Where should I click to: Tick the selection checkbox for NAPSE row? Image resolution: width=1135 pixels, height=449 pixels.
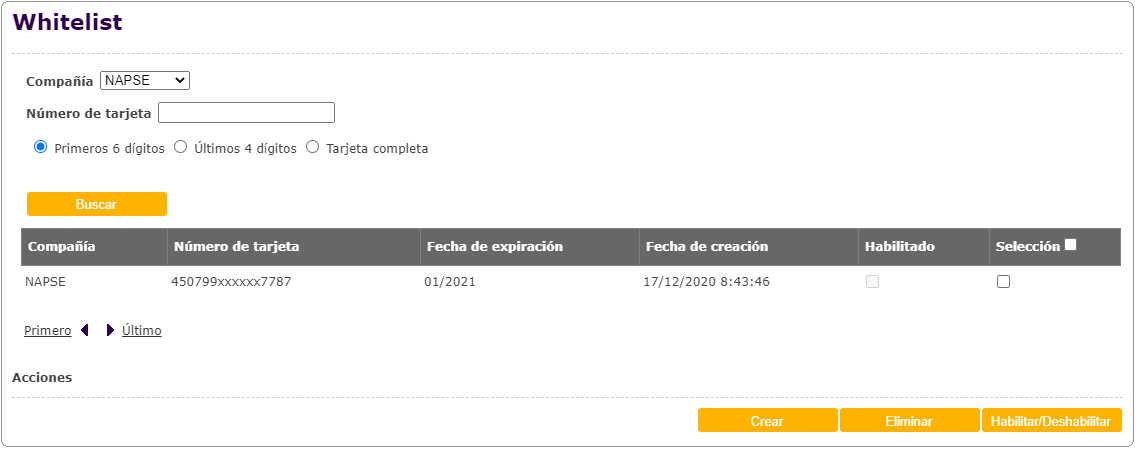pyautogui.click(x=1003, y=282)
